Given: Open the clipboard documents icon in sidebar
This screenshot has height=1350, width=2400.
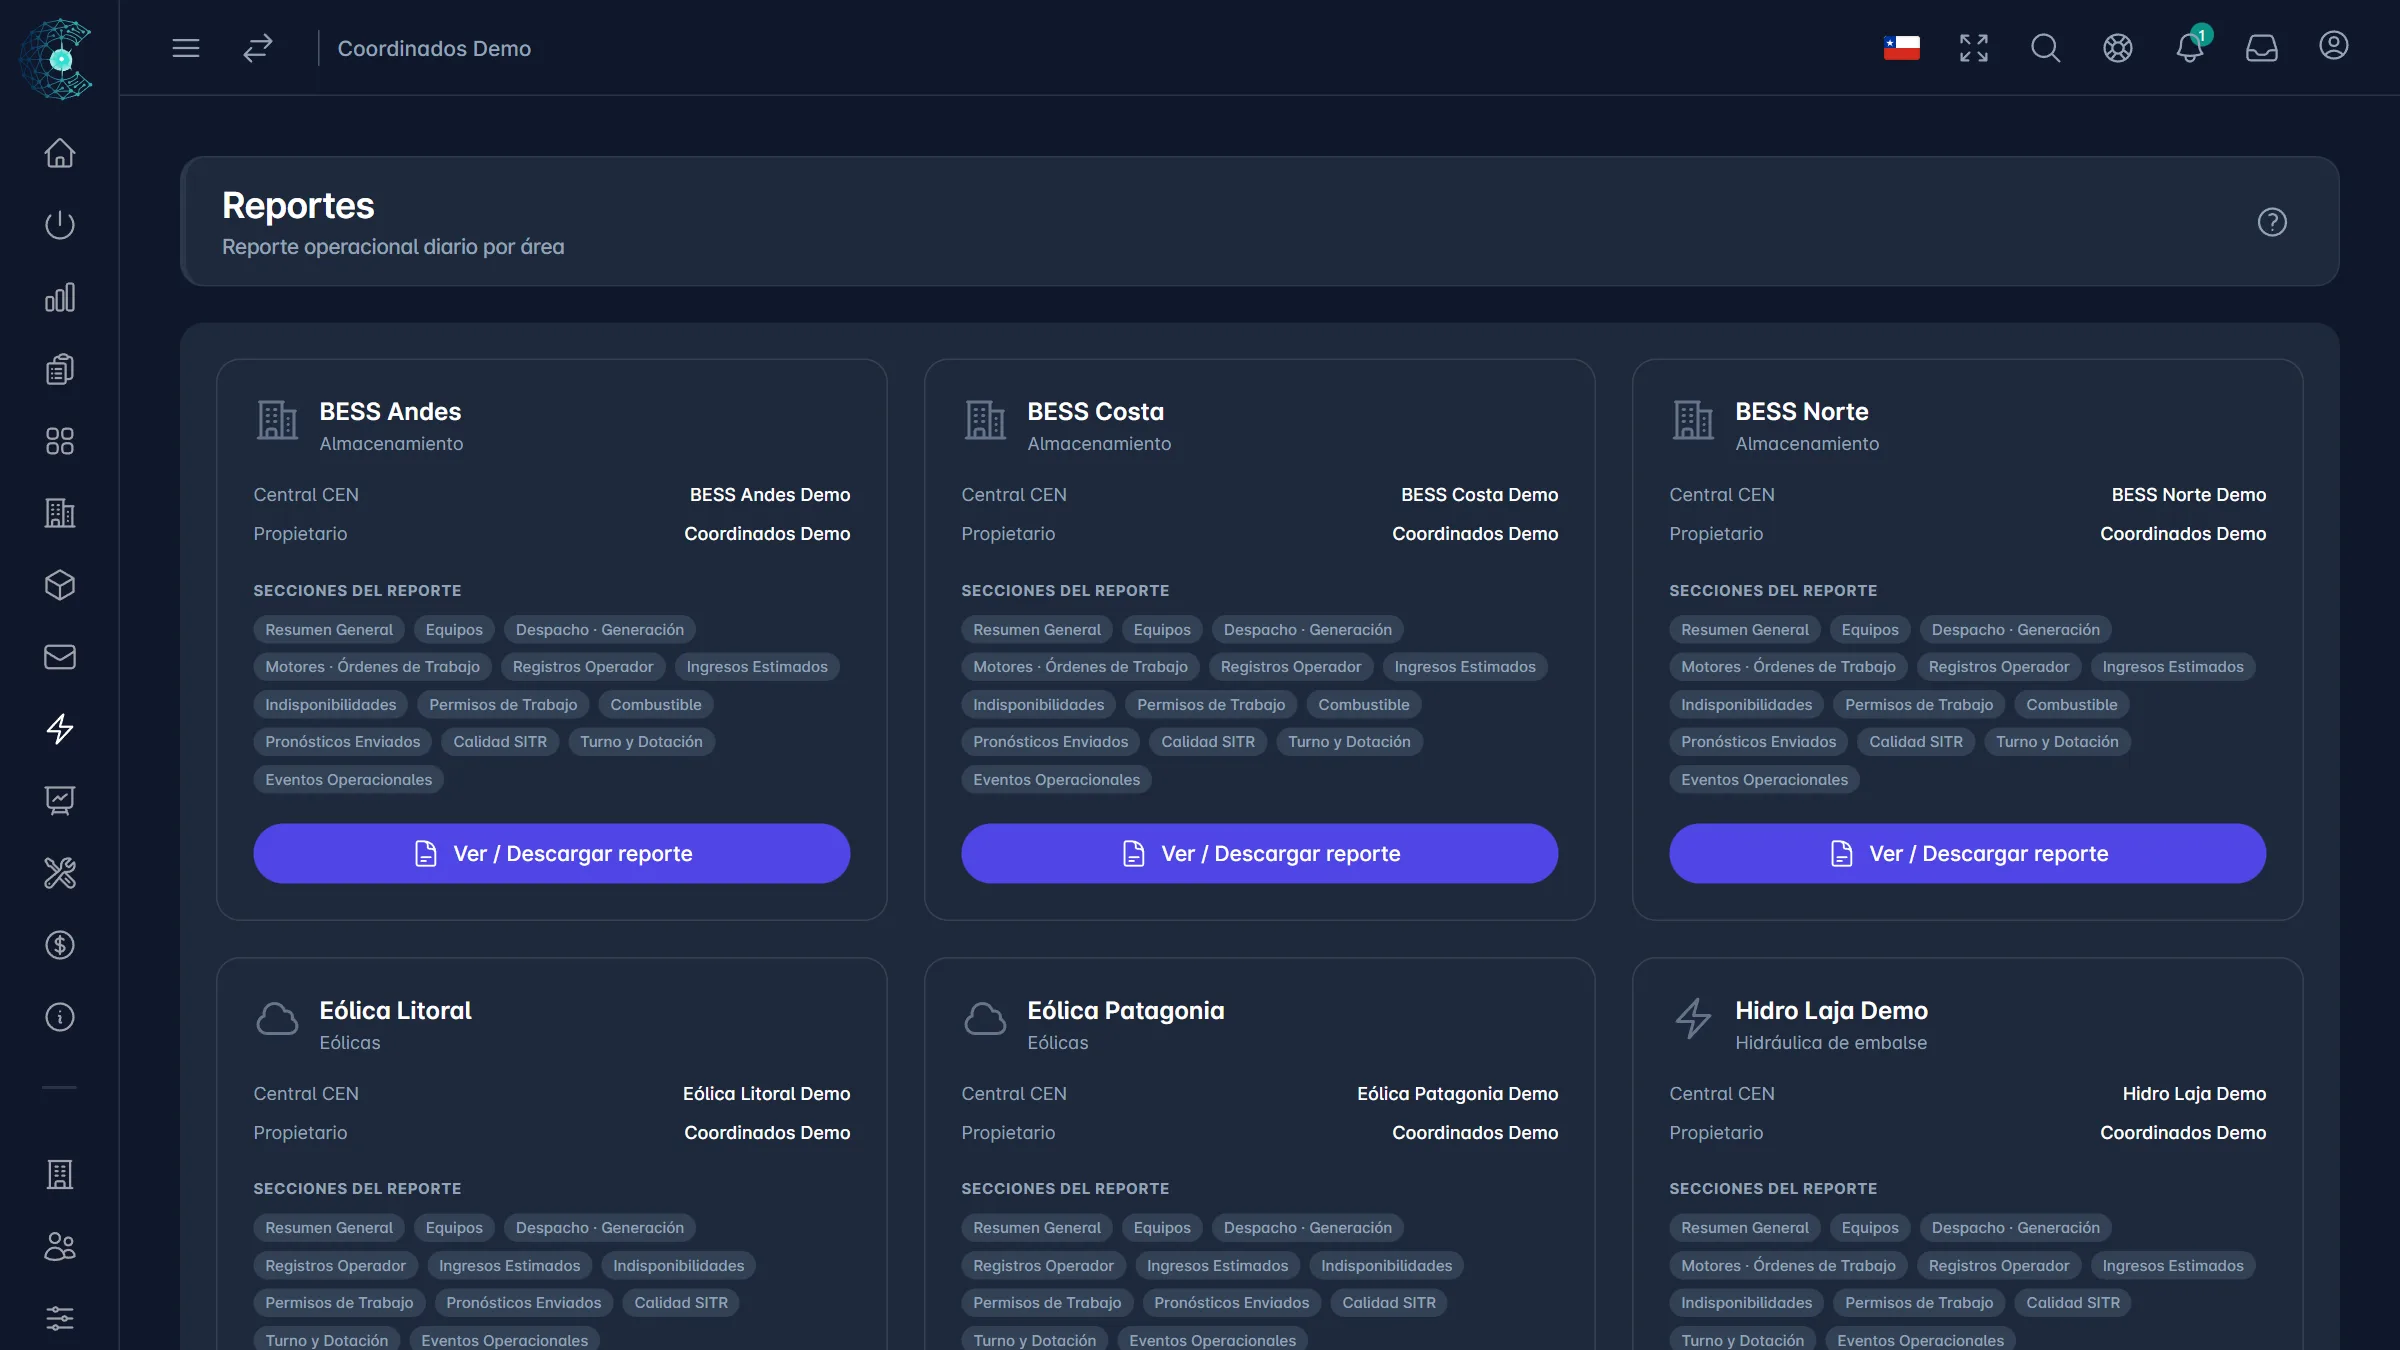Looking at the screenshot, I should (x=60, y=369).
